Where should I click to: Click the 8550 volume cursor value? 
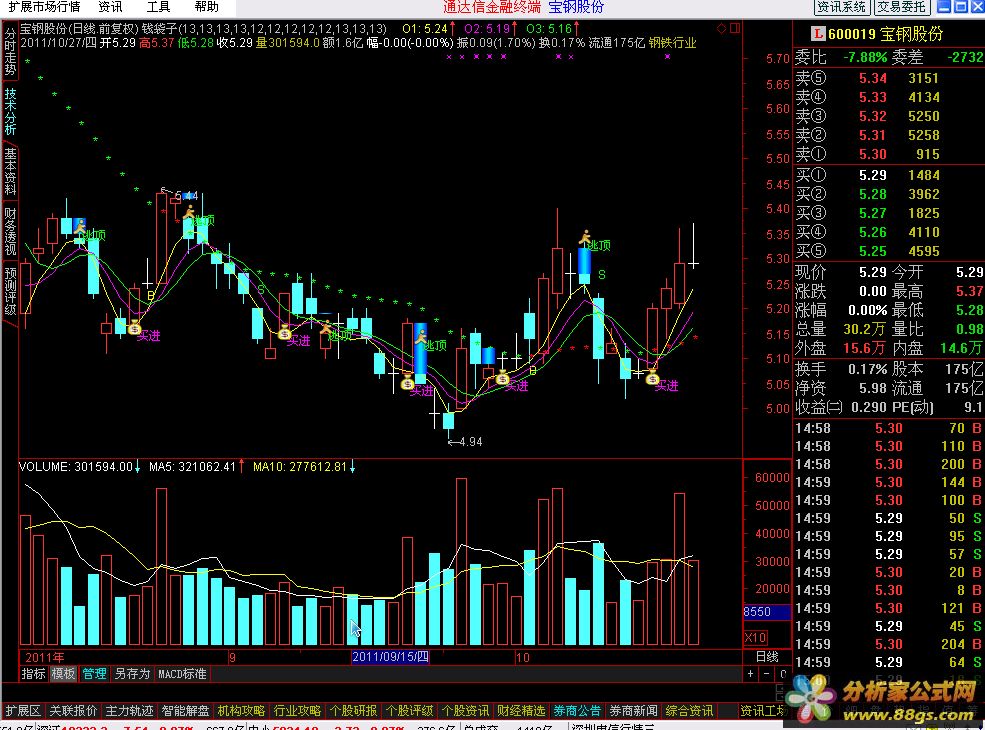pyautogui.click(x=766, y=612)
